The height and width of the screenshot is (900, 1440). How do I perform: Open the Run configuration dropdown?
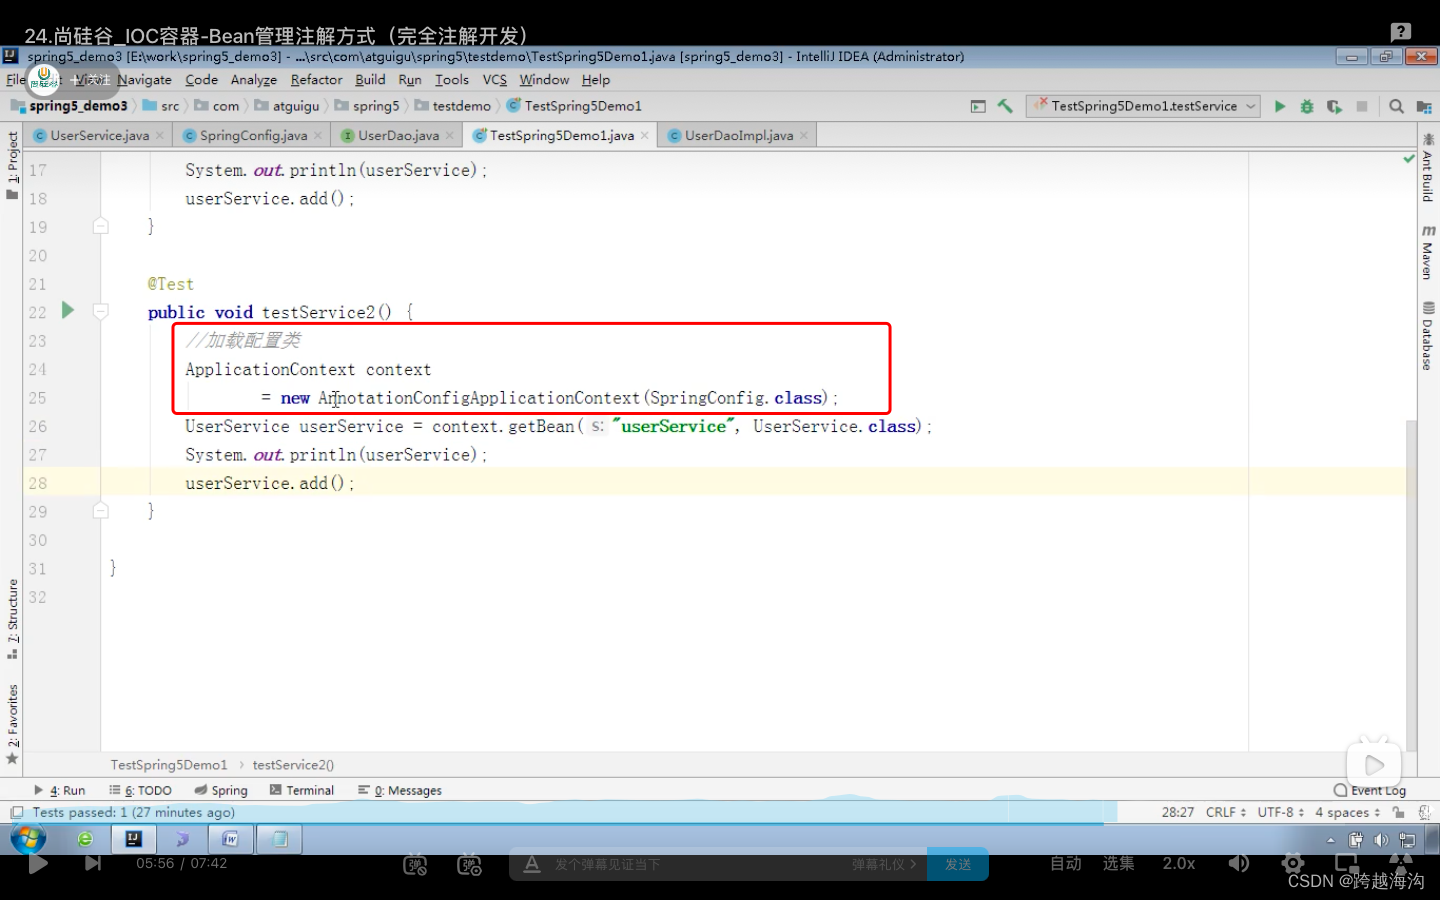(1144, 106)
